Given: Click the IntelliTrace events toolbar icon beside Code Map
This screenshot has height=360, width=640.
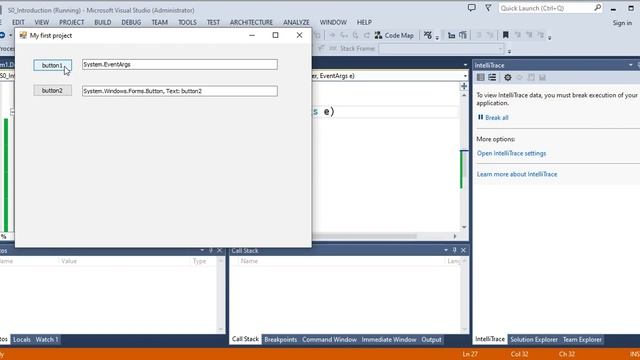Looking at the screenshot, I should 427,36.
